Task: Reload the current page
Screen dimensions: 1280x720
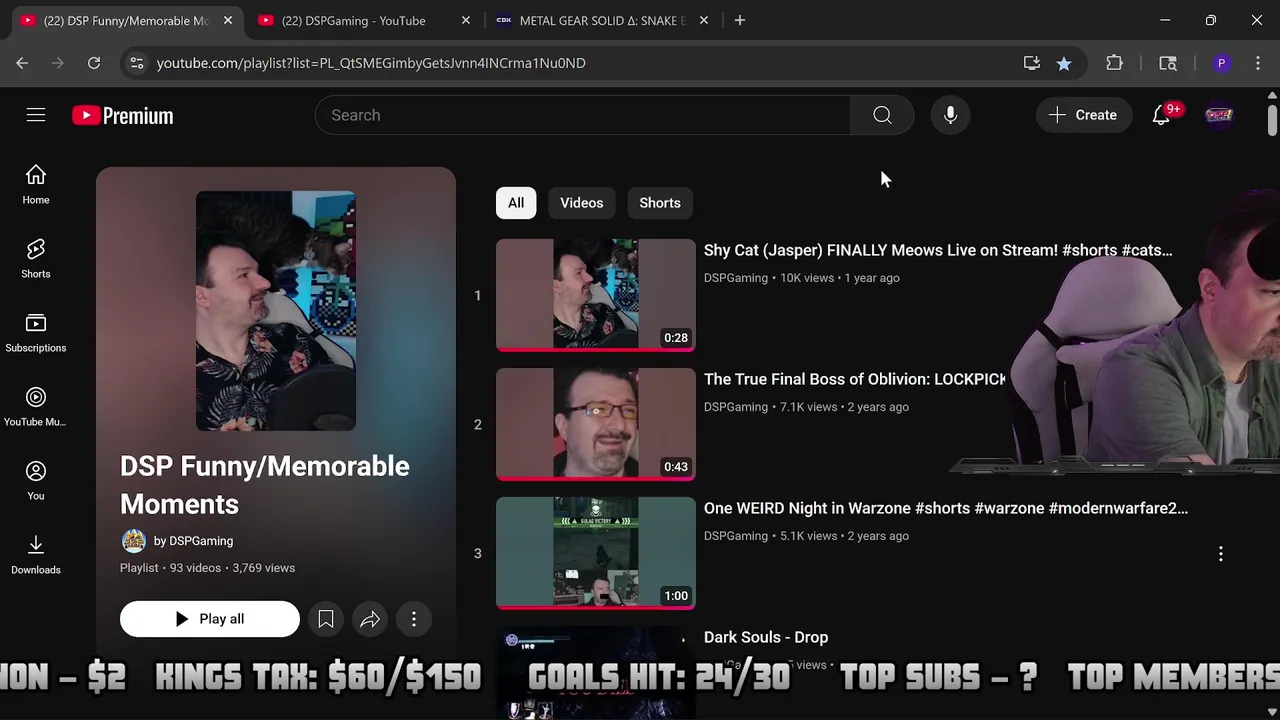Action: point(94,63)
